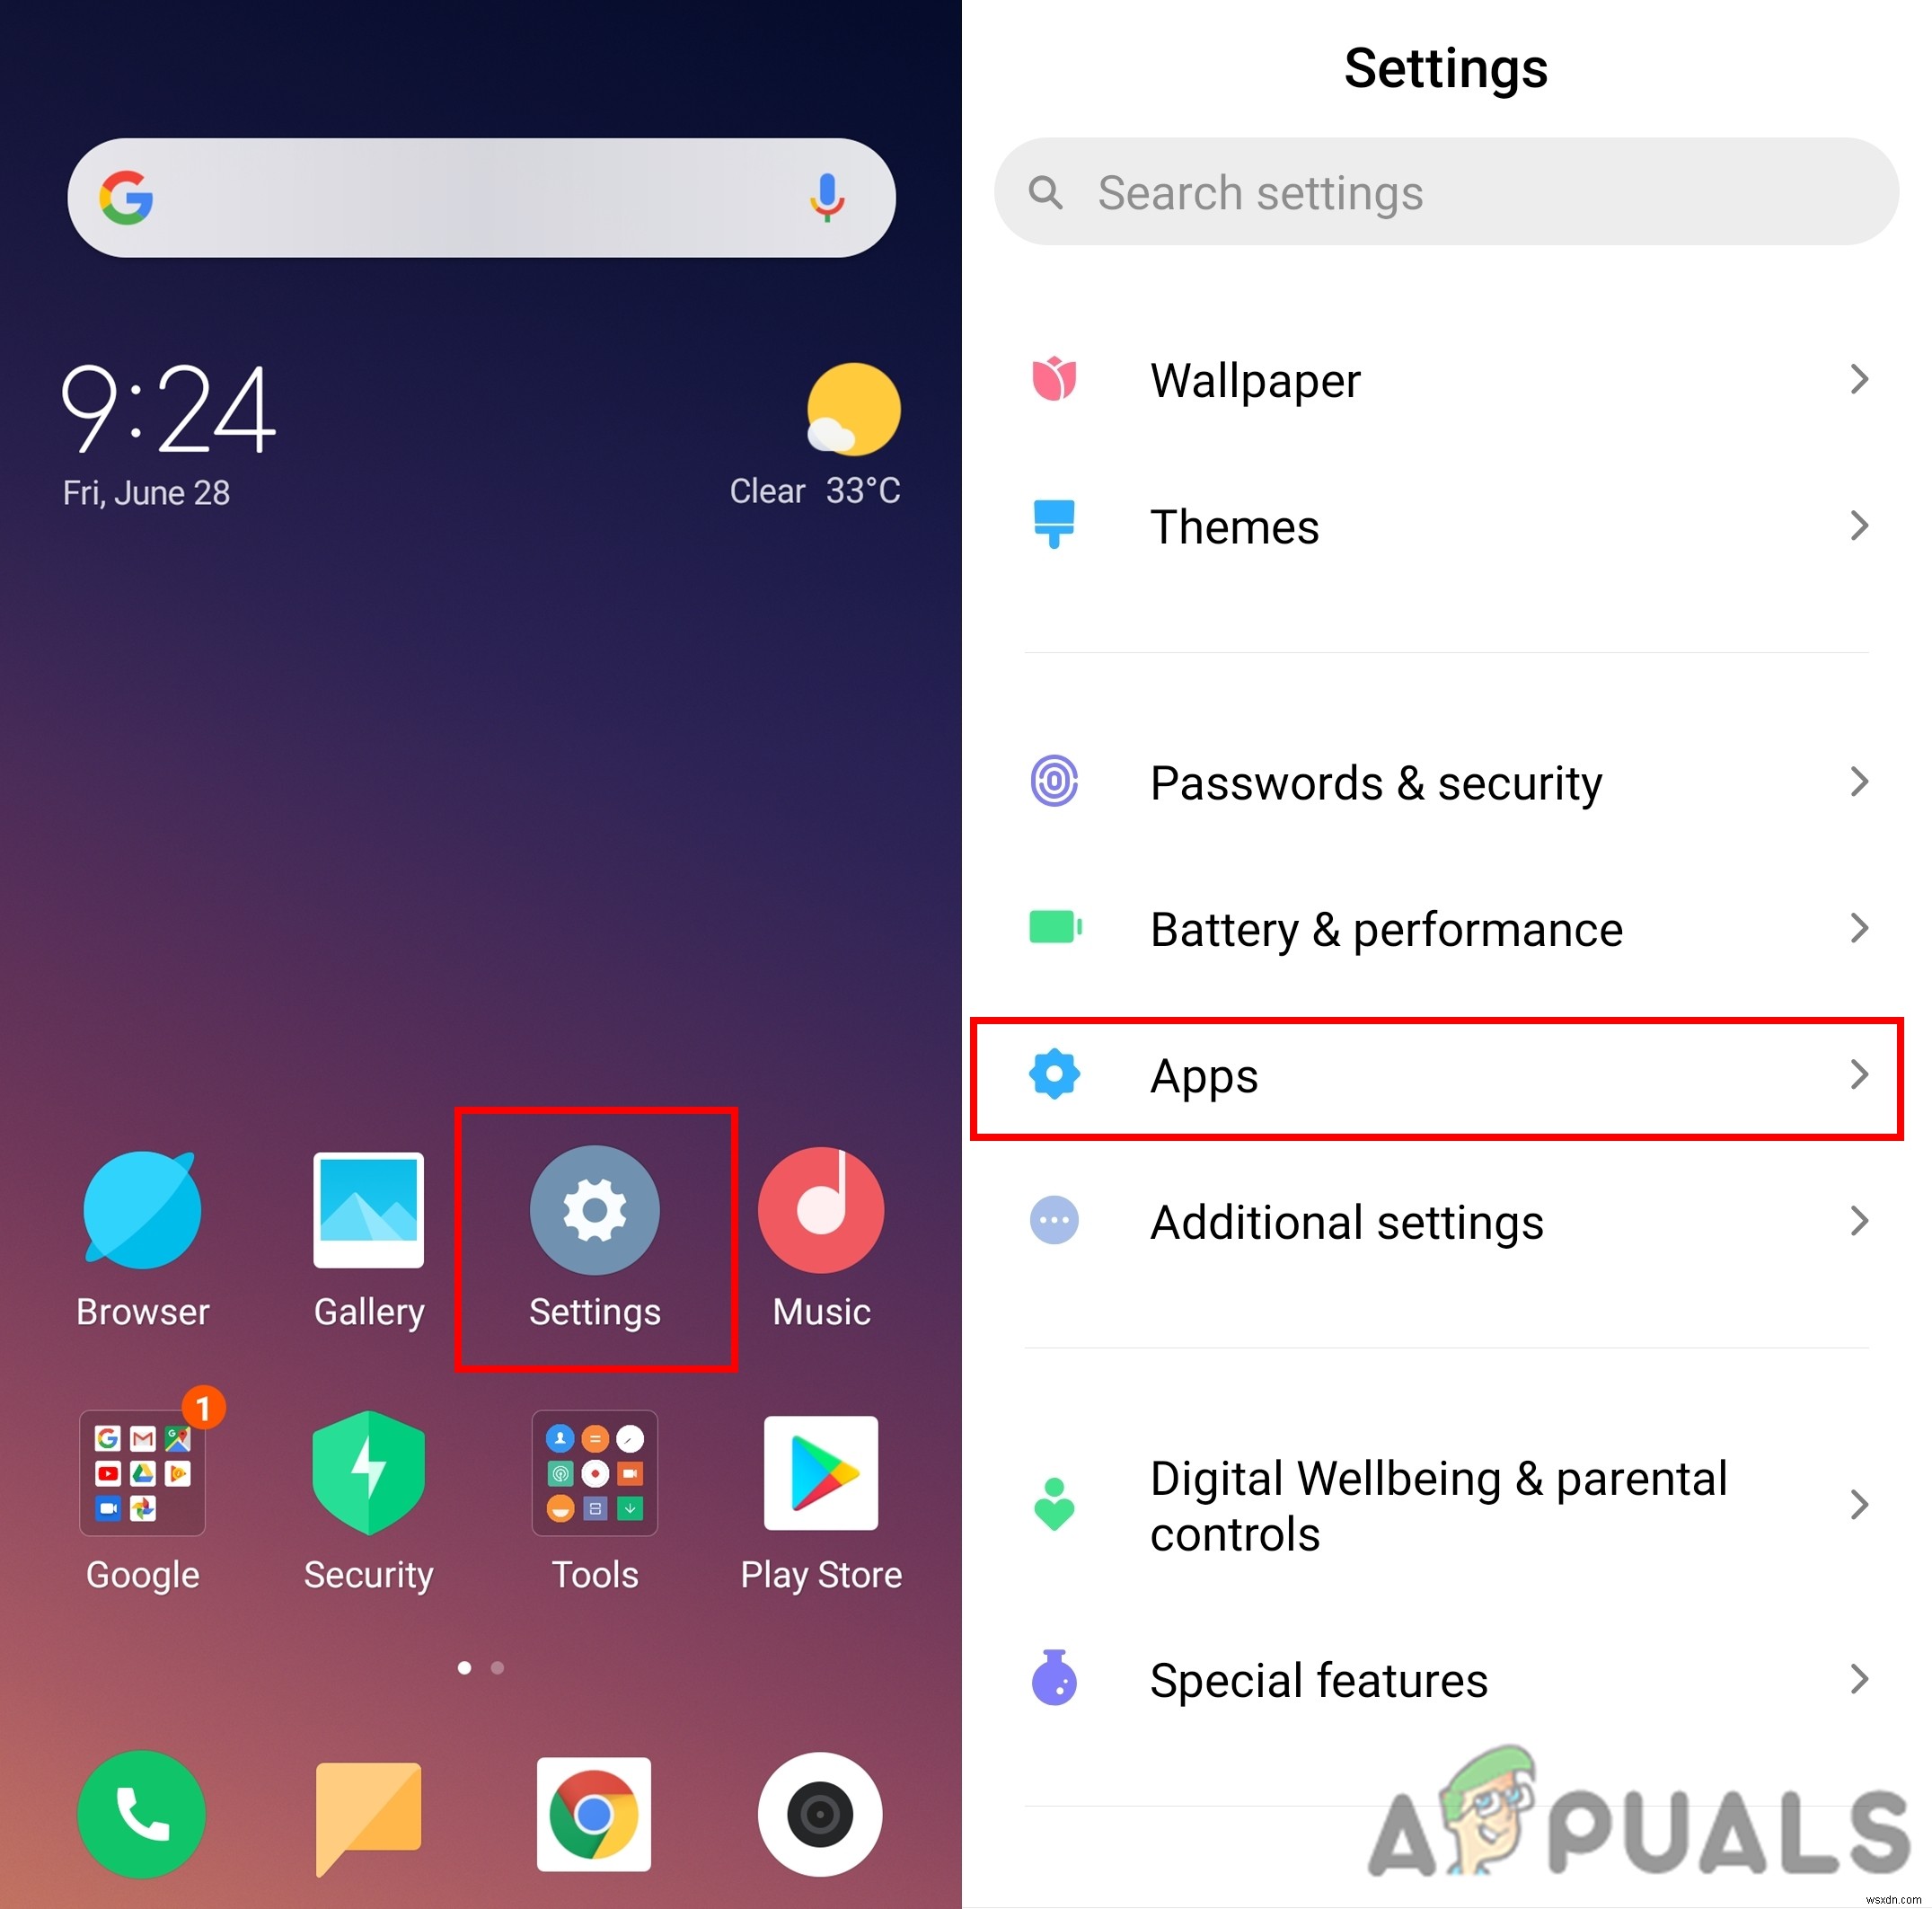Image resolution: width=1932 pixels, height=1909 pixels.
Task: Open the Tools app
Action: point(596,1473)
